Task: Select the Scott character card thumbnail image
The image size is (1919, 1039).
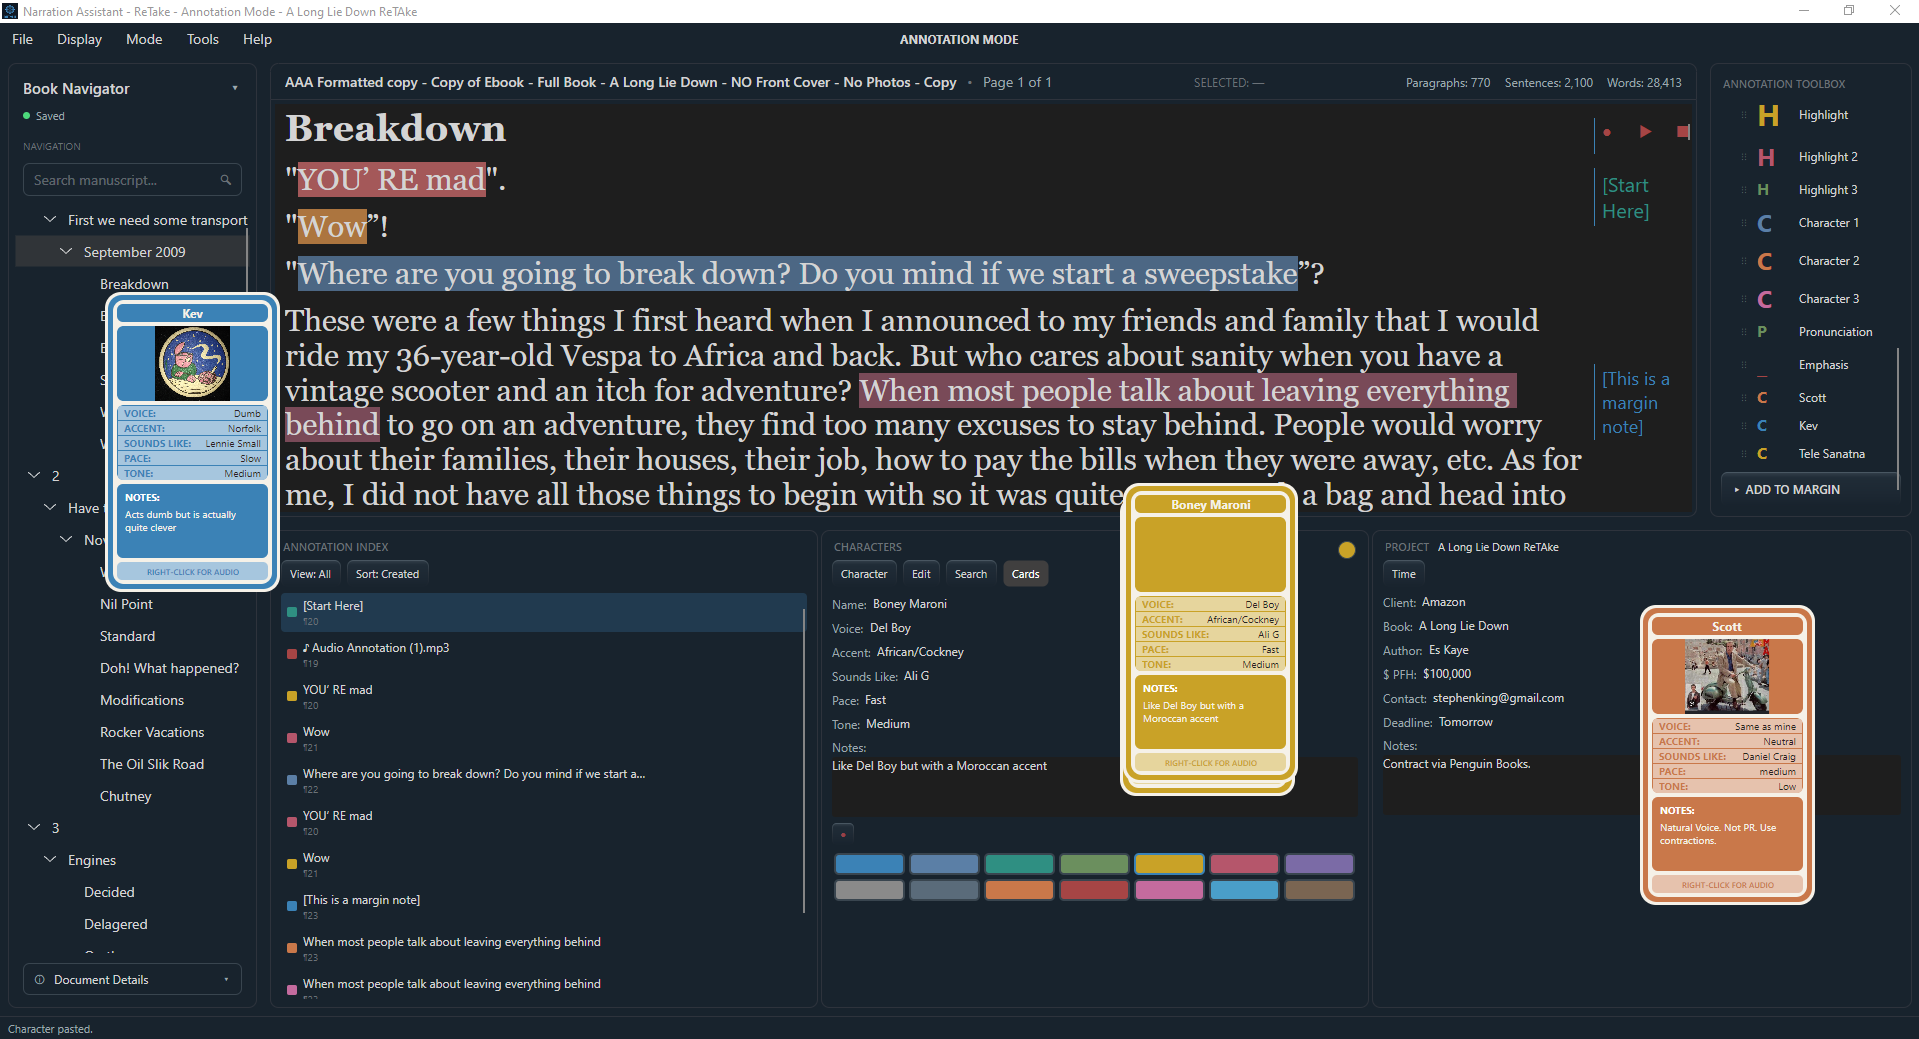Action: pos(1727,676)
